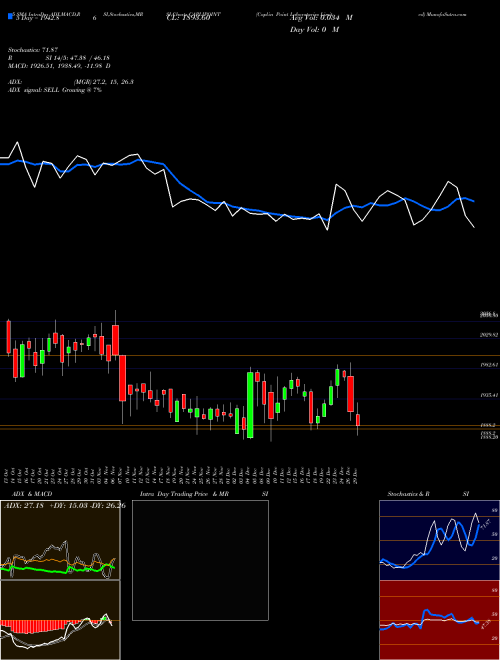Click the 'SI 14/3: 47.38 / 46.18' reading
Image resolution: width=500 pixels, height=660 pixels.
[78, 58]
